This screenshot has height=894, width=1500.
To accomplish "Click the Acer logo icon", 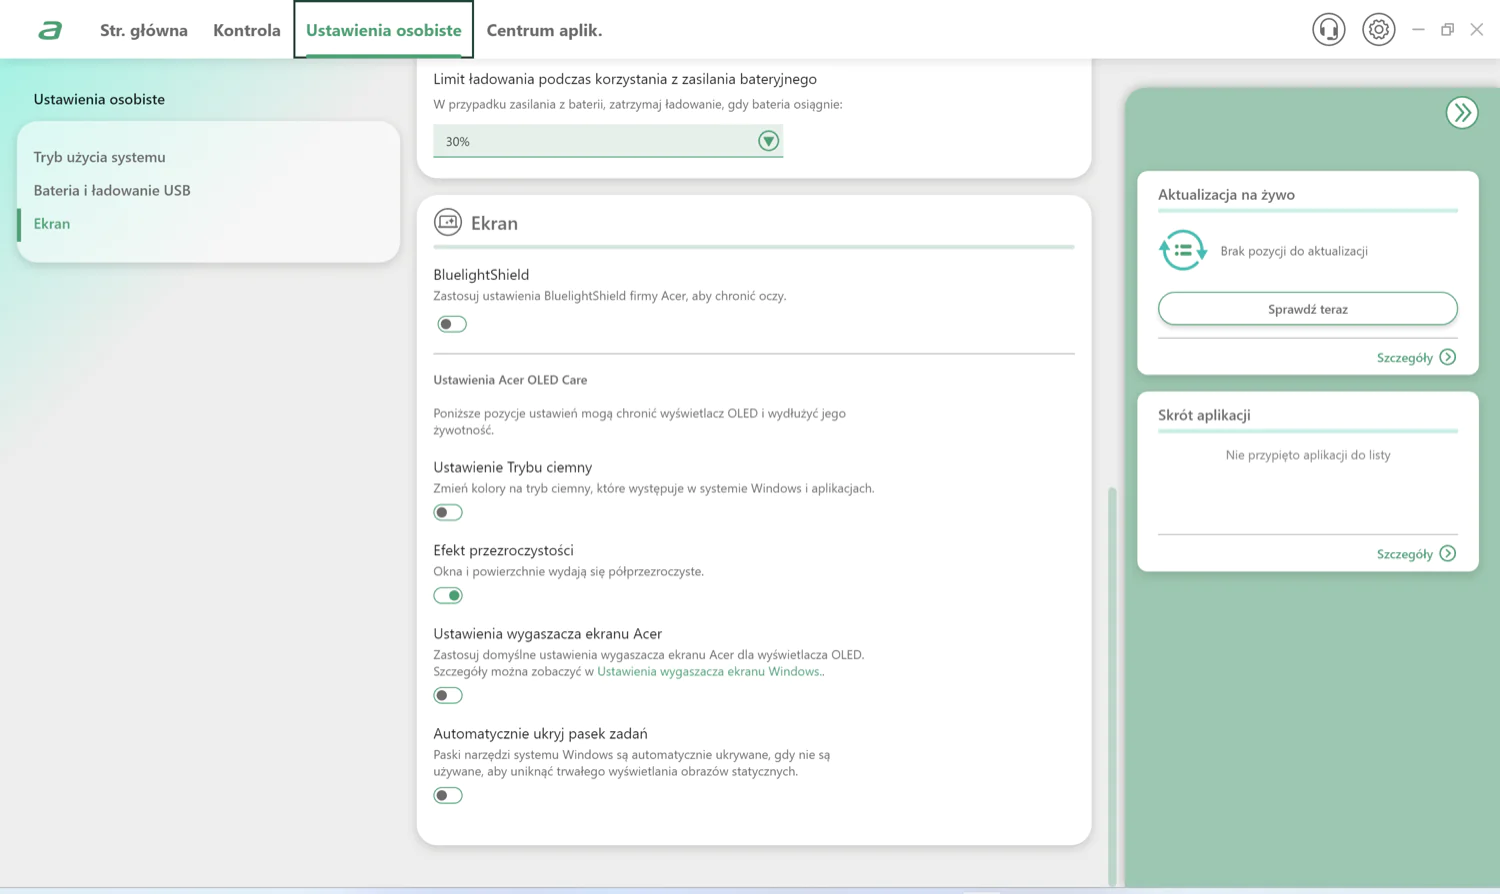I will pos(50,30).
